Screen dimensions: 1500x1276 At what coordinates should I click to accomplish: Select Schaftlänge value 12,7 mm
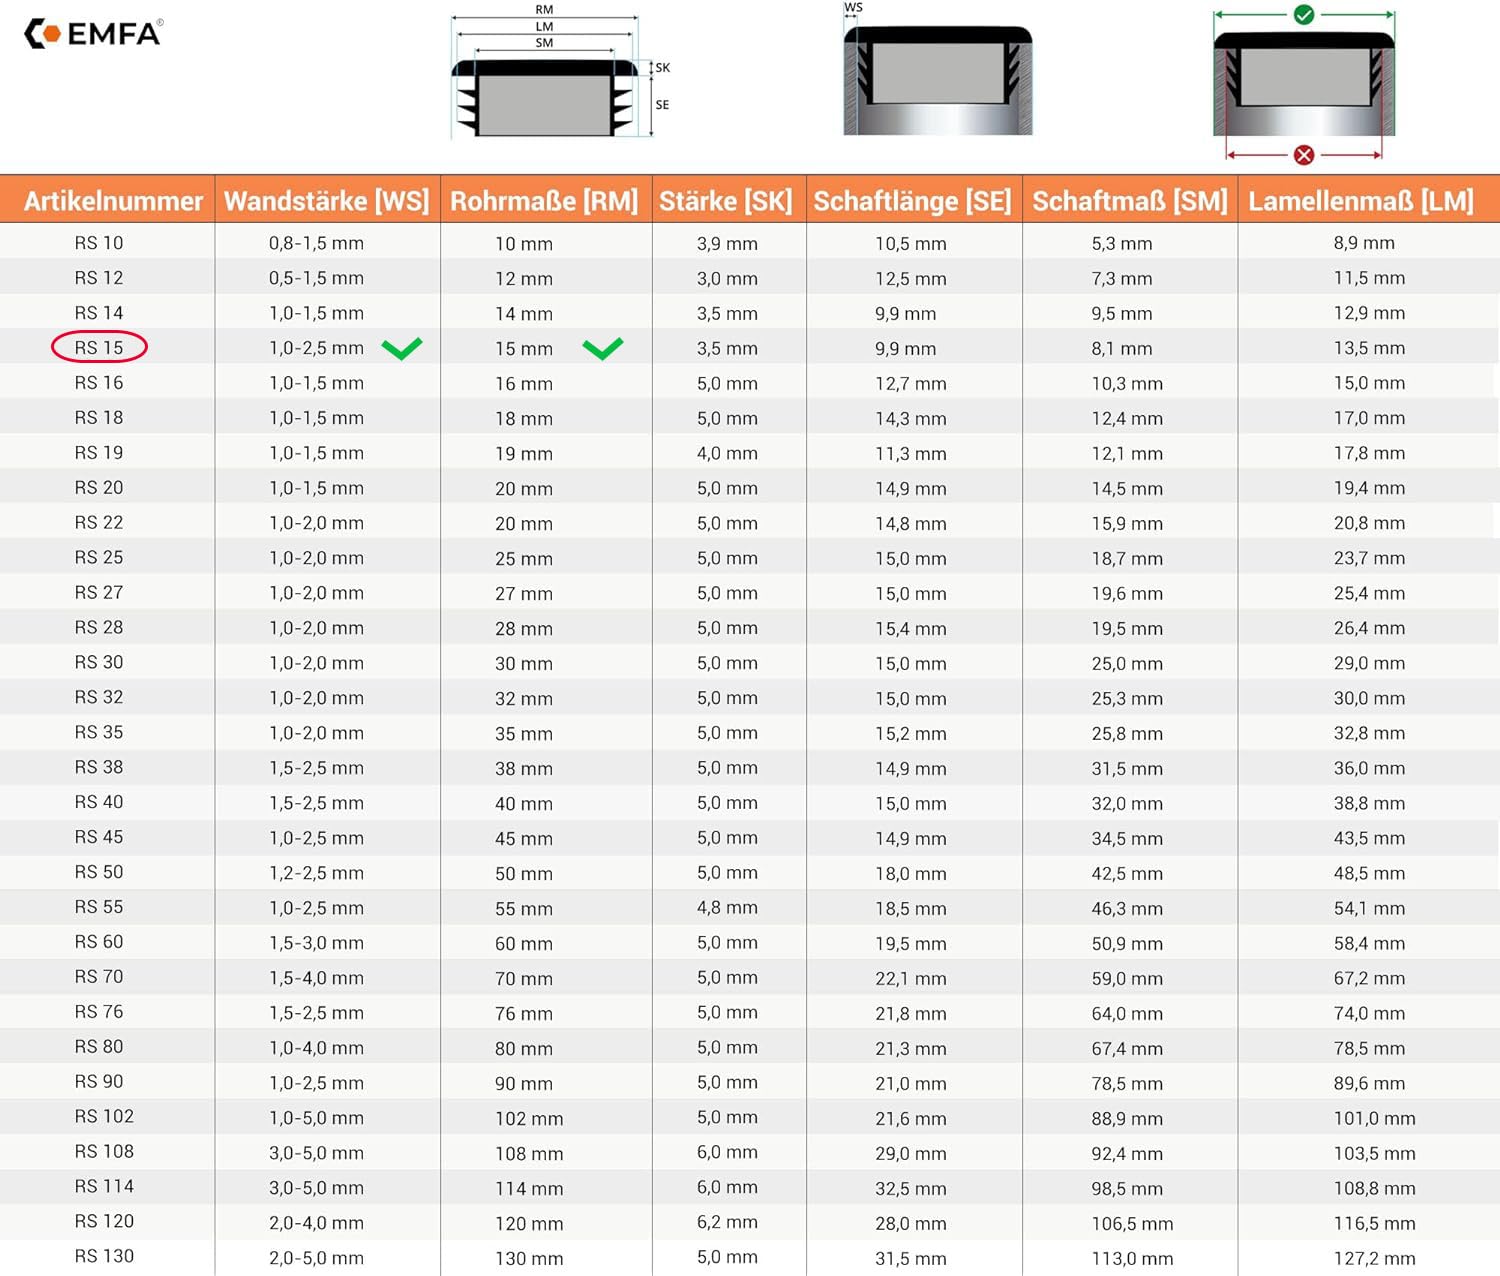pyautogui.click(x=911, y=383)
